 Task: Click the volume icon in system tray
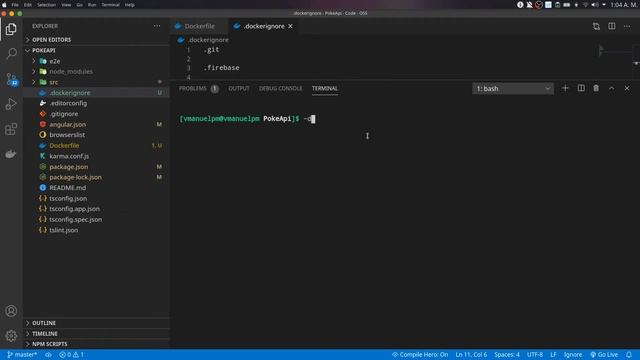tap(595, 5)
